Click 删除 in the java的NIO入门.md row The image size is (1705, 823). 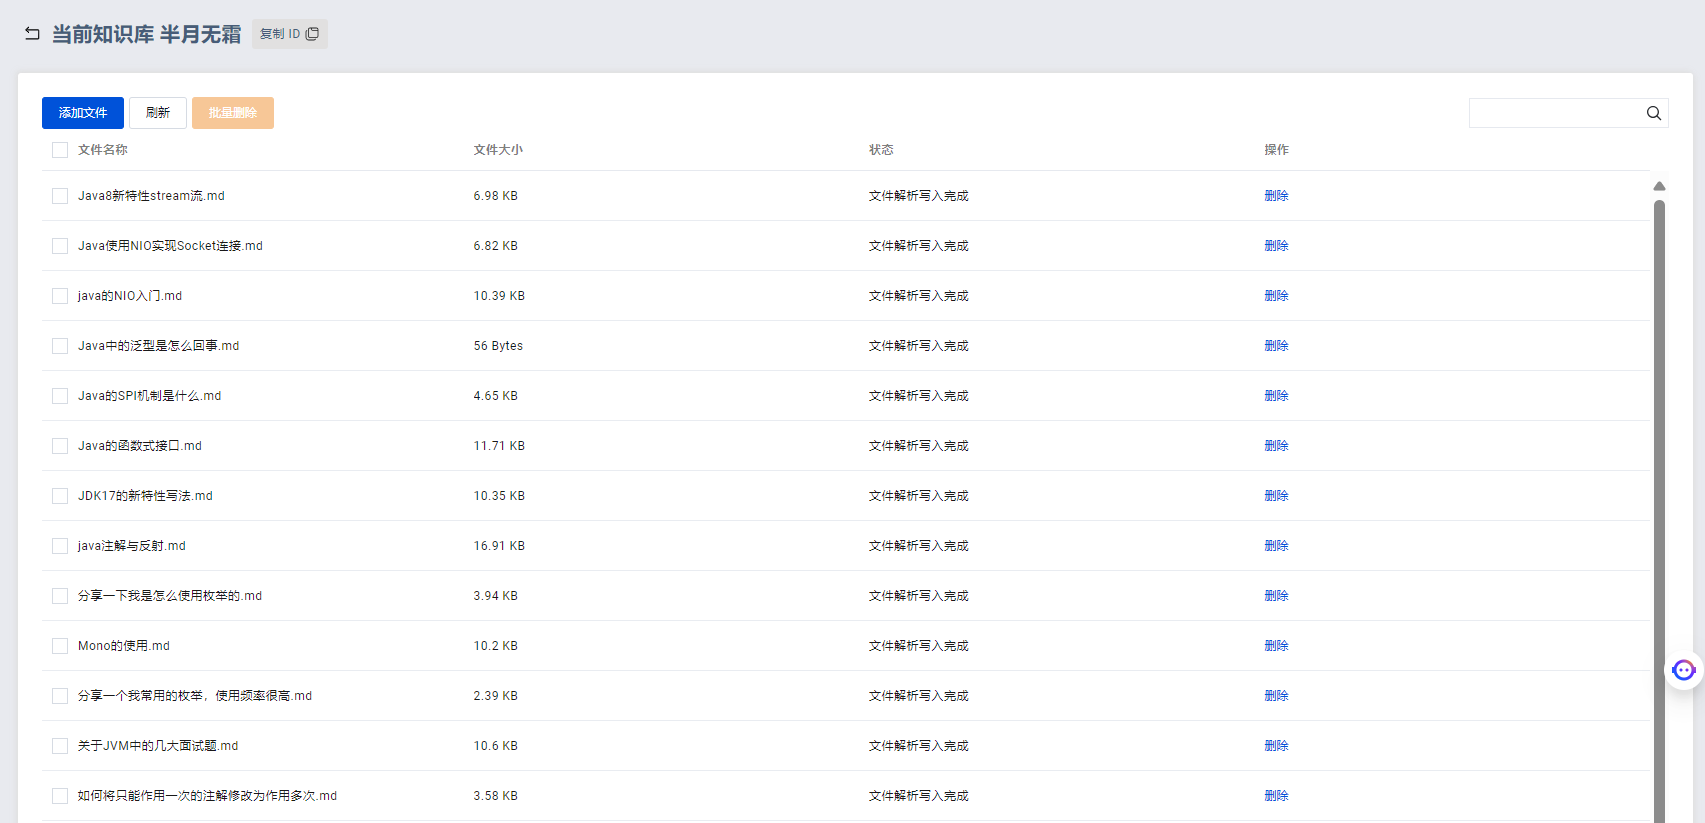(x=1276, y=296)
